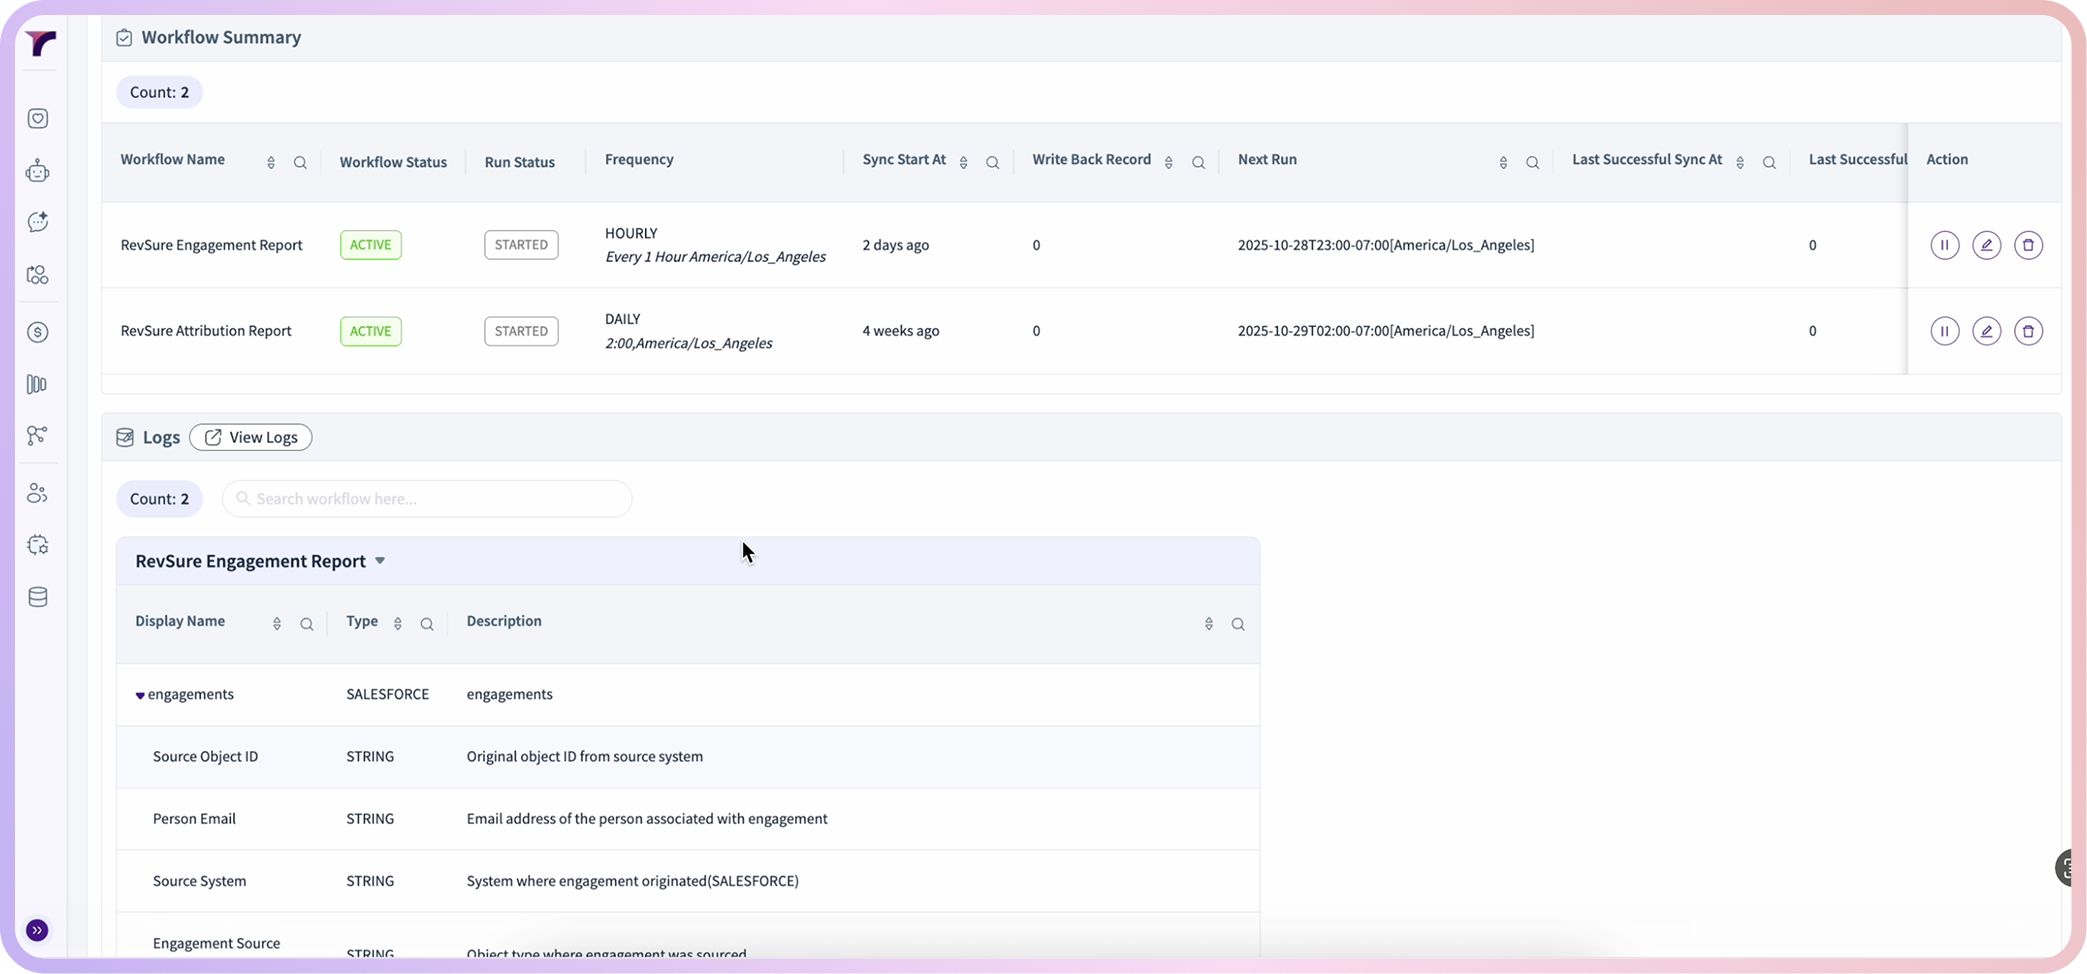Search the Last Successful Sync At column

click(x=1769, y=163)
